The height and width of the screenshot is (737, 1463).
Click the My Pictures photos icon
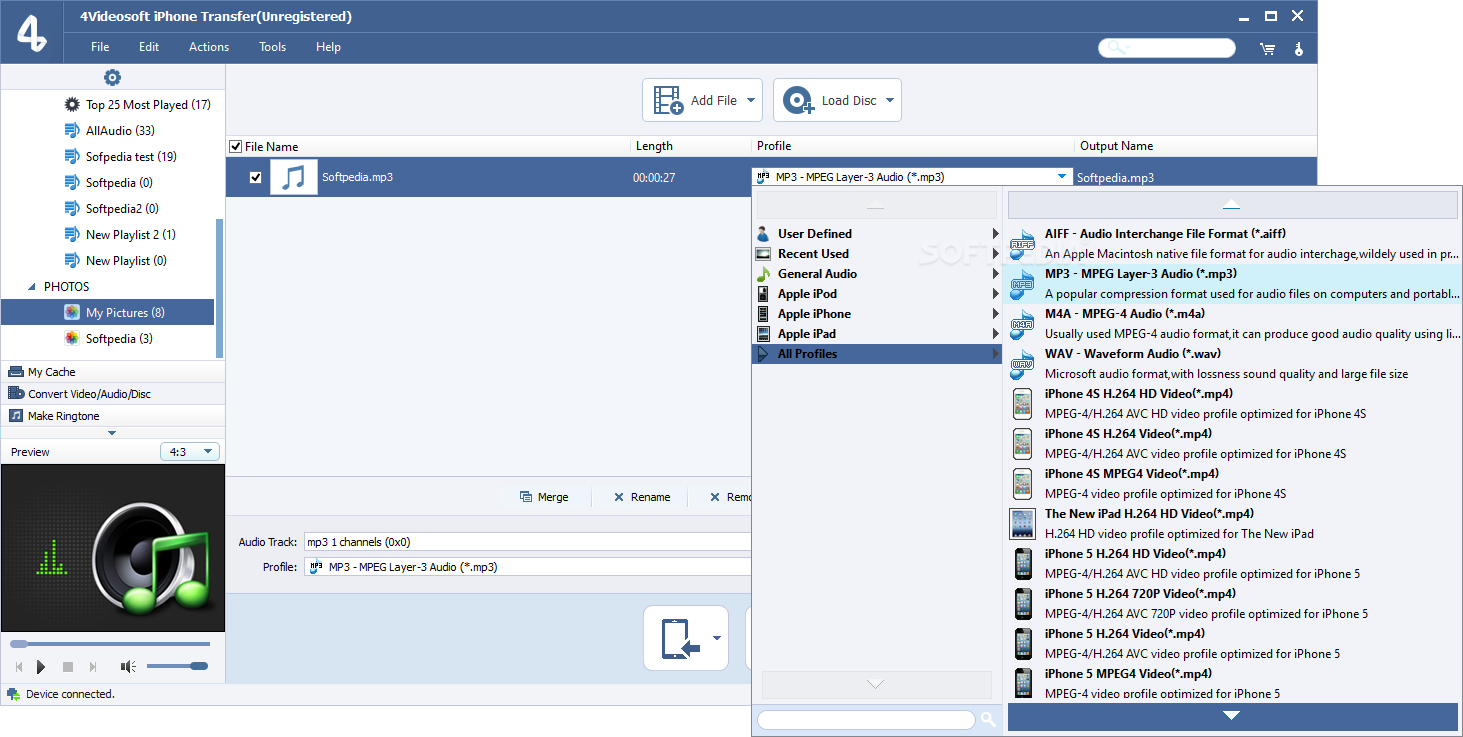(72, 312)
